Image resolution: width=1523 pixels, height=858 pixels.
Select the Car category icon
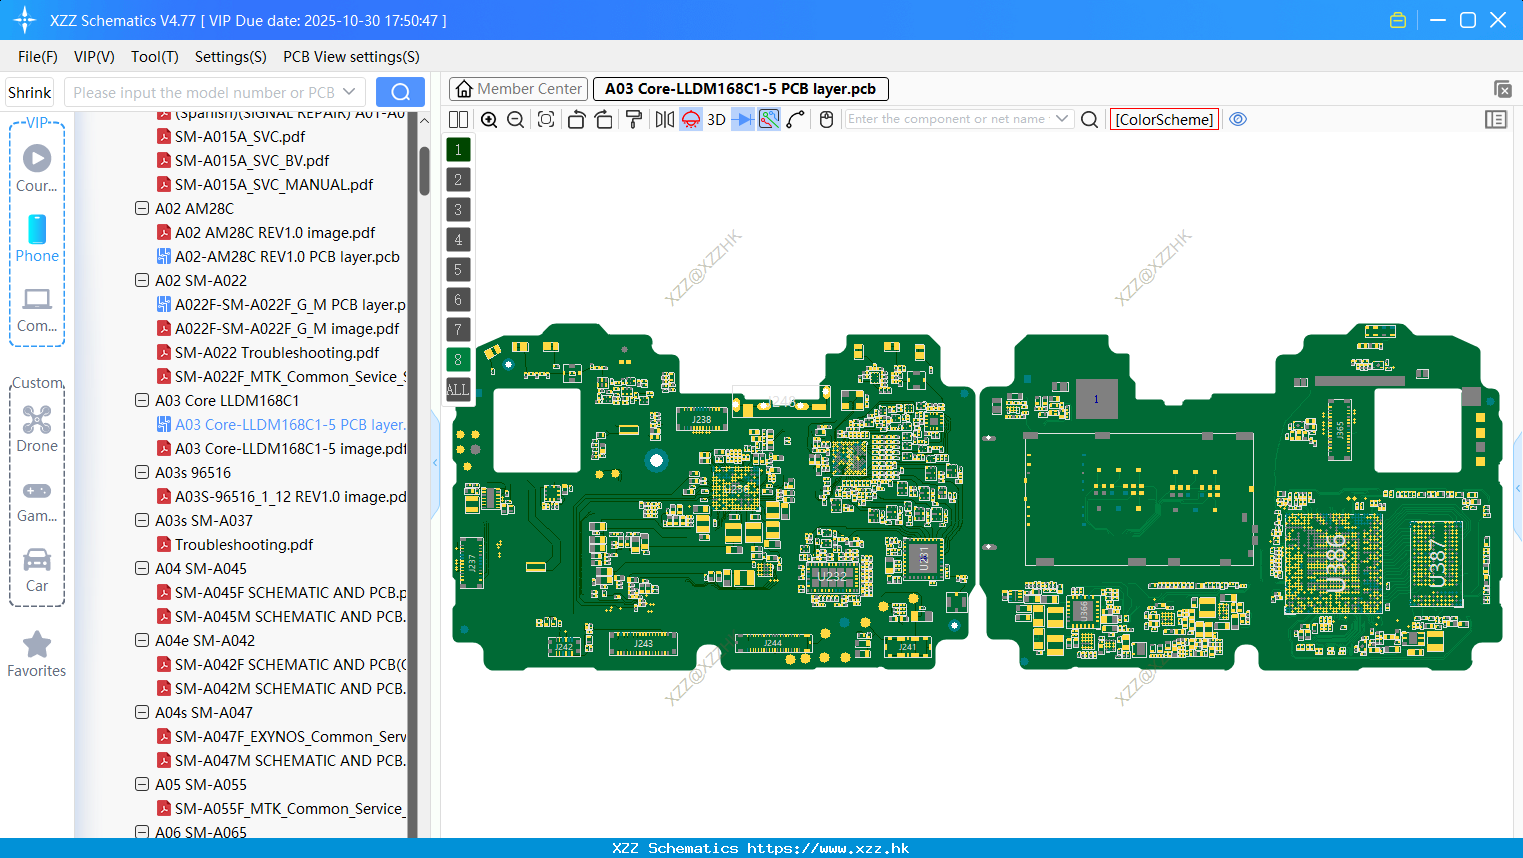tap(37, 570)
